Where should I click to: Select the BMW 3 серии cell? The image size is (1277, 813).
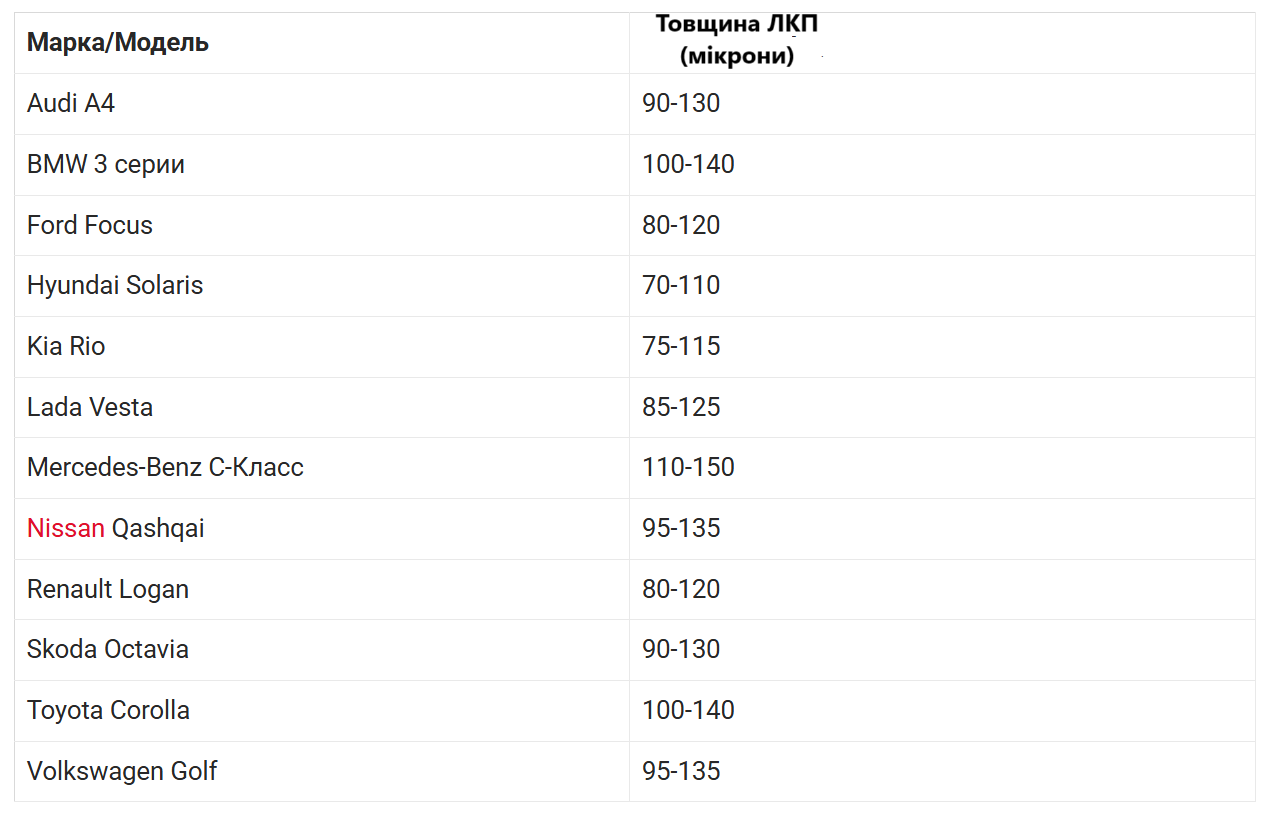[x=106, y=164]
